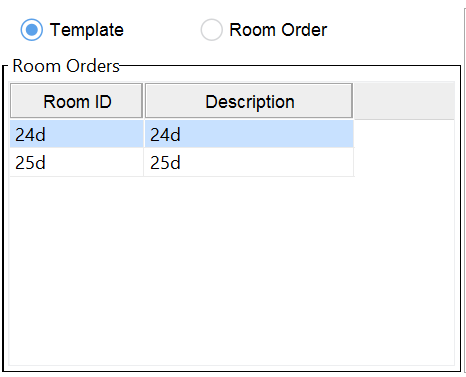This screenshot has width=466, height=377.
Task: Select room 24d in Room ID column
Action: (x=77, y=134)
